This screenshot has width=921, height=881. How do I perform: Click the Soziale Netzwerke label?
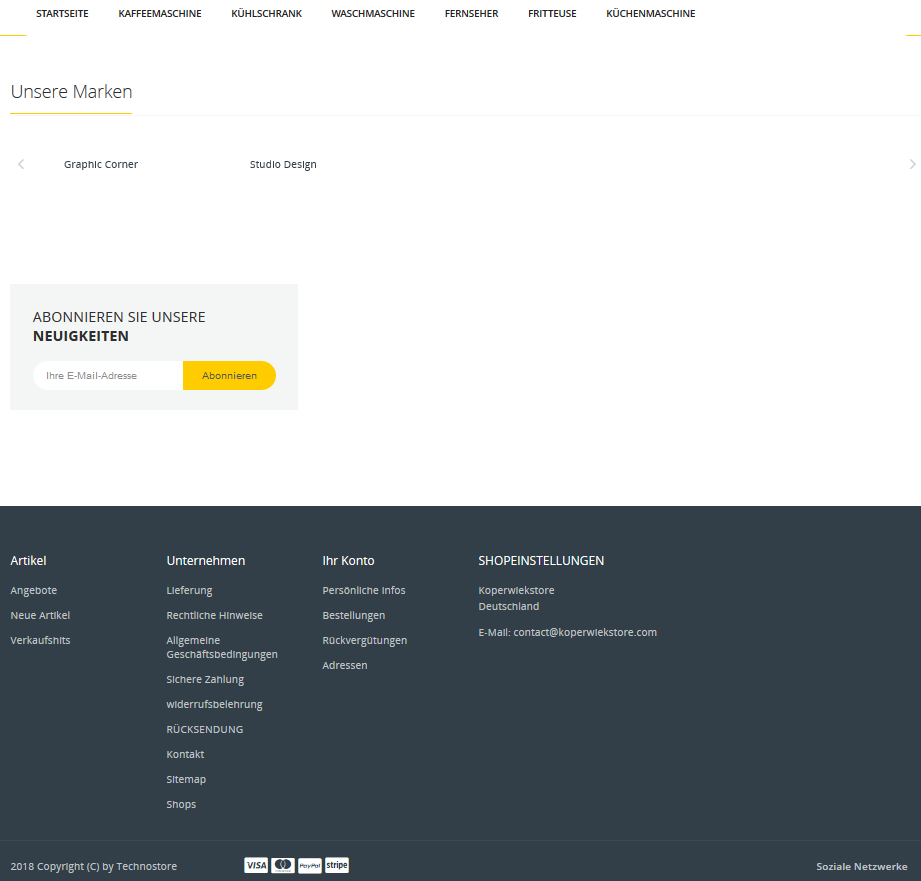(x=862, y=866)
